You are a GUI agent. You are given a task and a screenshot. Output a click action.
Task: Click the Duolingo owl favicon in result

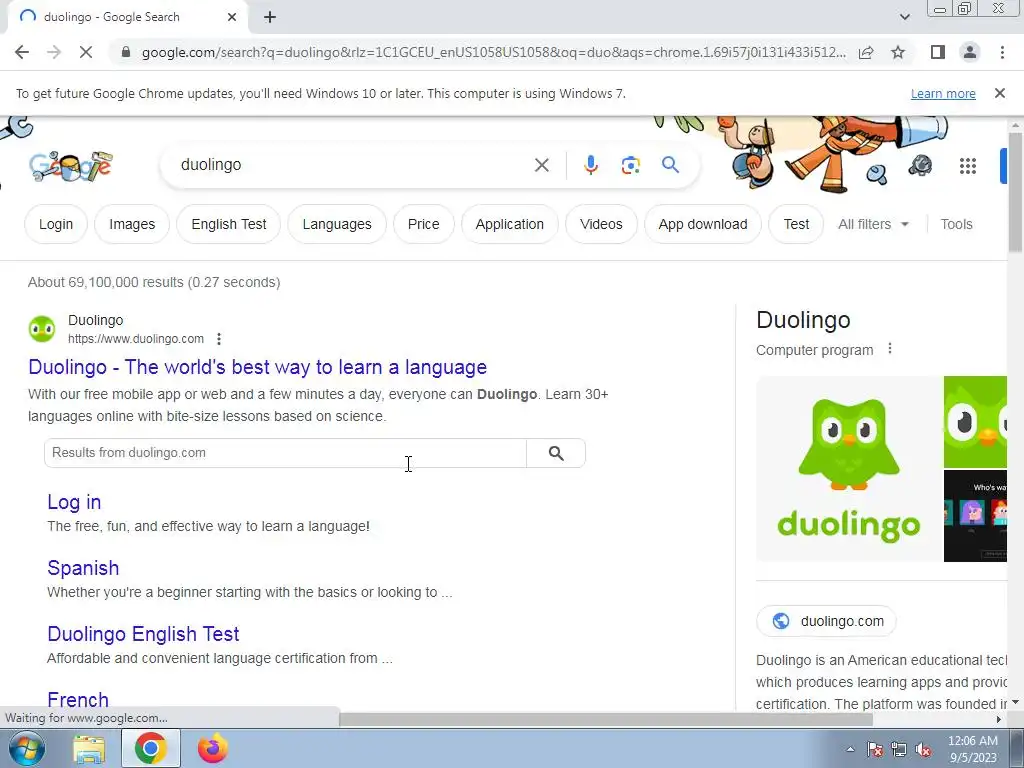tap(42, 328)
